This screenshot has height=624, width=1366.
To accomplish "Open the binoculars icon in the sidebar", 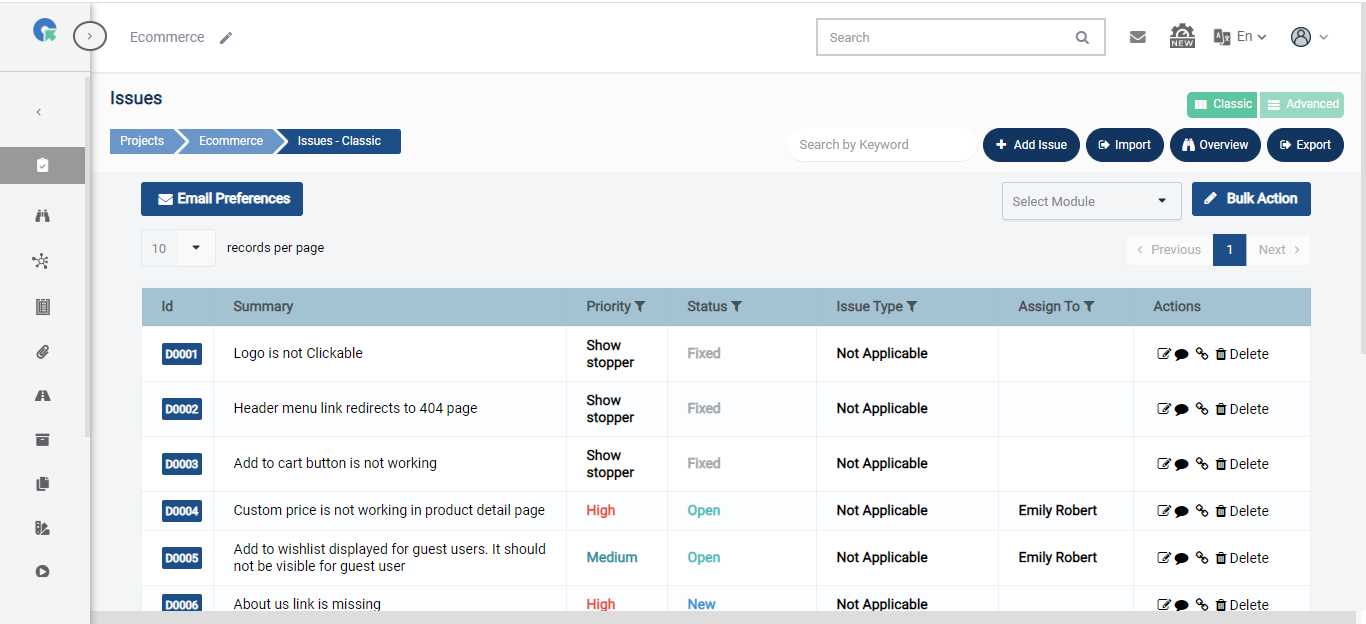I will point(42,216).
